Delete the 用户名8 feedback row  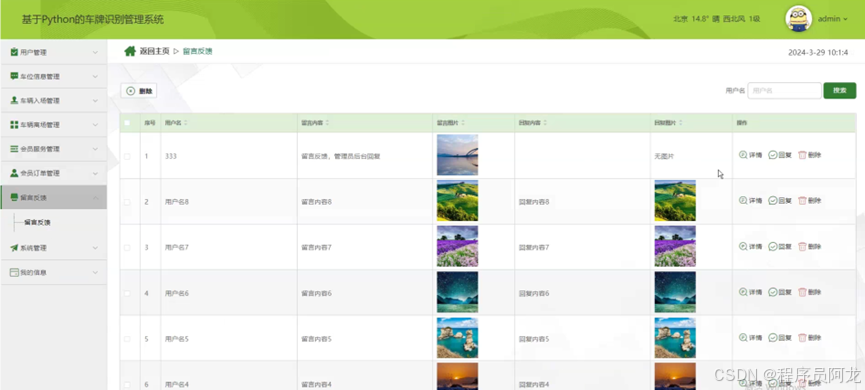(810, 201)
